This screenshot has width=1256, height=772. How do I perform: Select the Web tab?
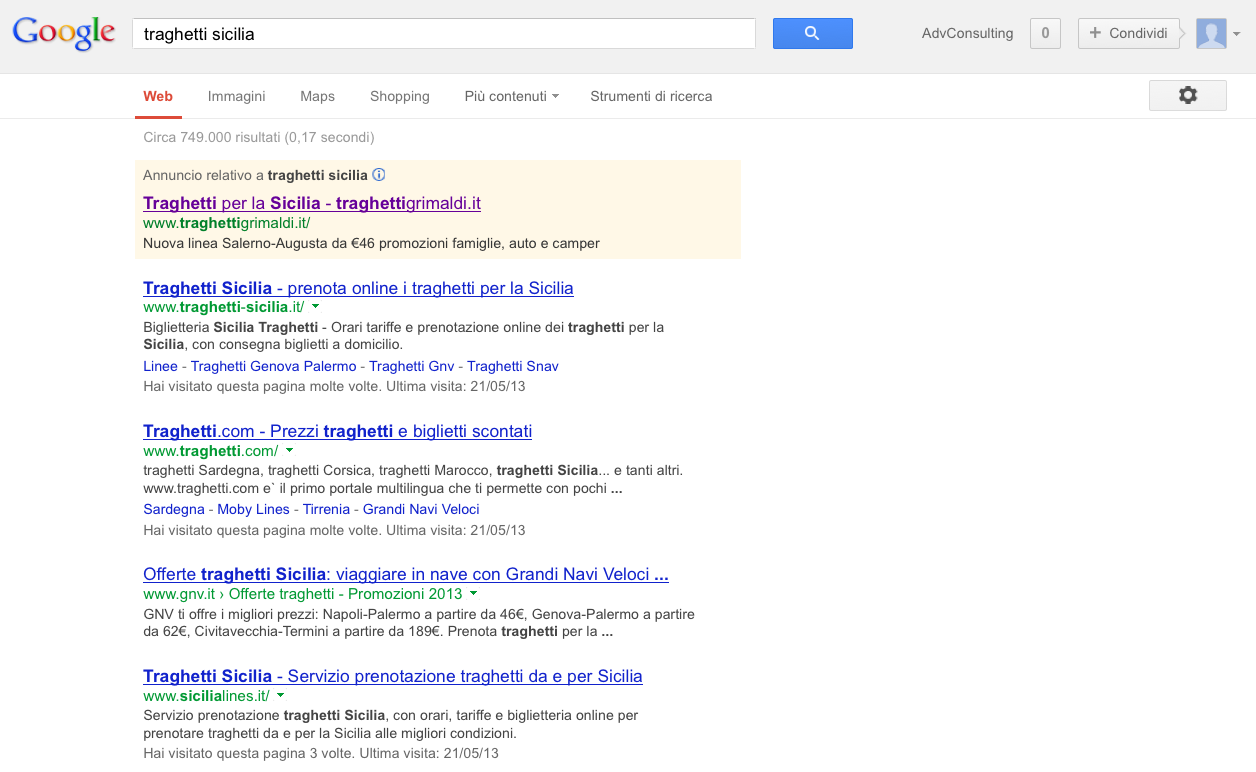pos(158,96)
